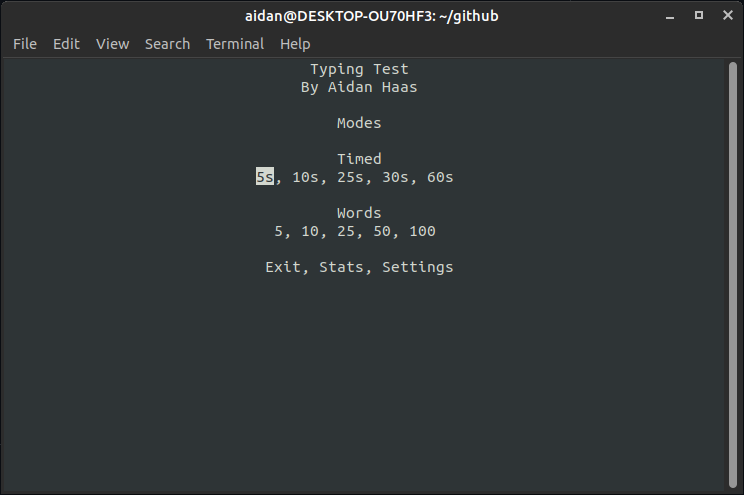744x495 pixels.
Task: Click the Exit option
Action: 283,267
